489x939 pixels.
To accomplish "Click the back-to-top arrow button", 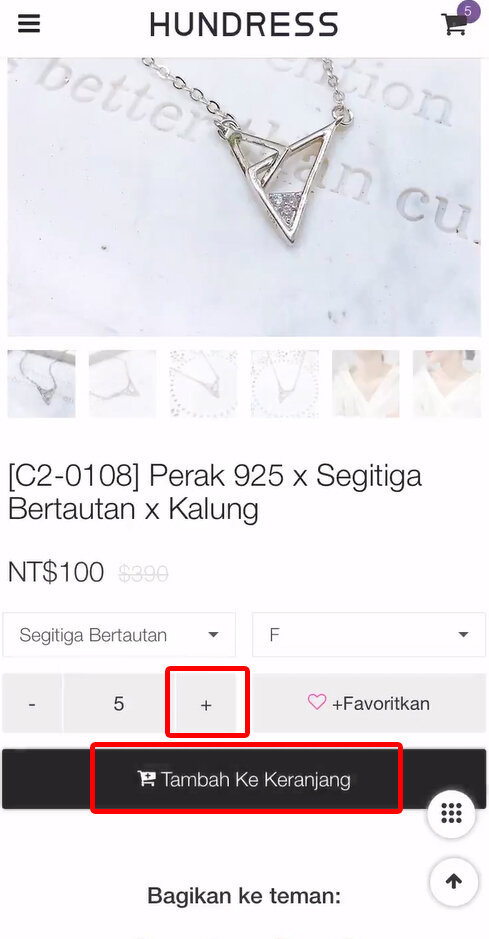I will tap(454, 882).
